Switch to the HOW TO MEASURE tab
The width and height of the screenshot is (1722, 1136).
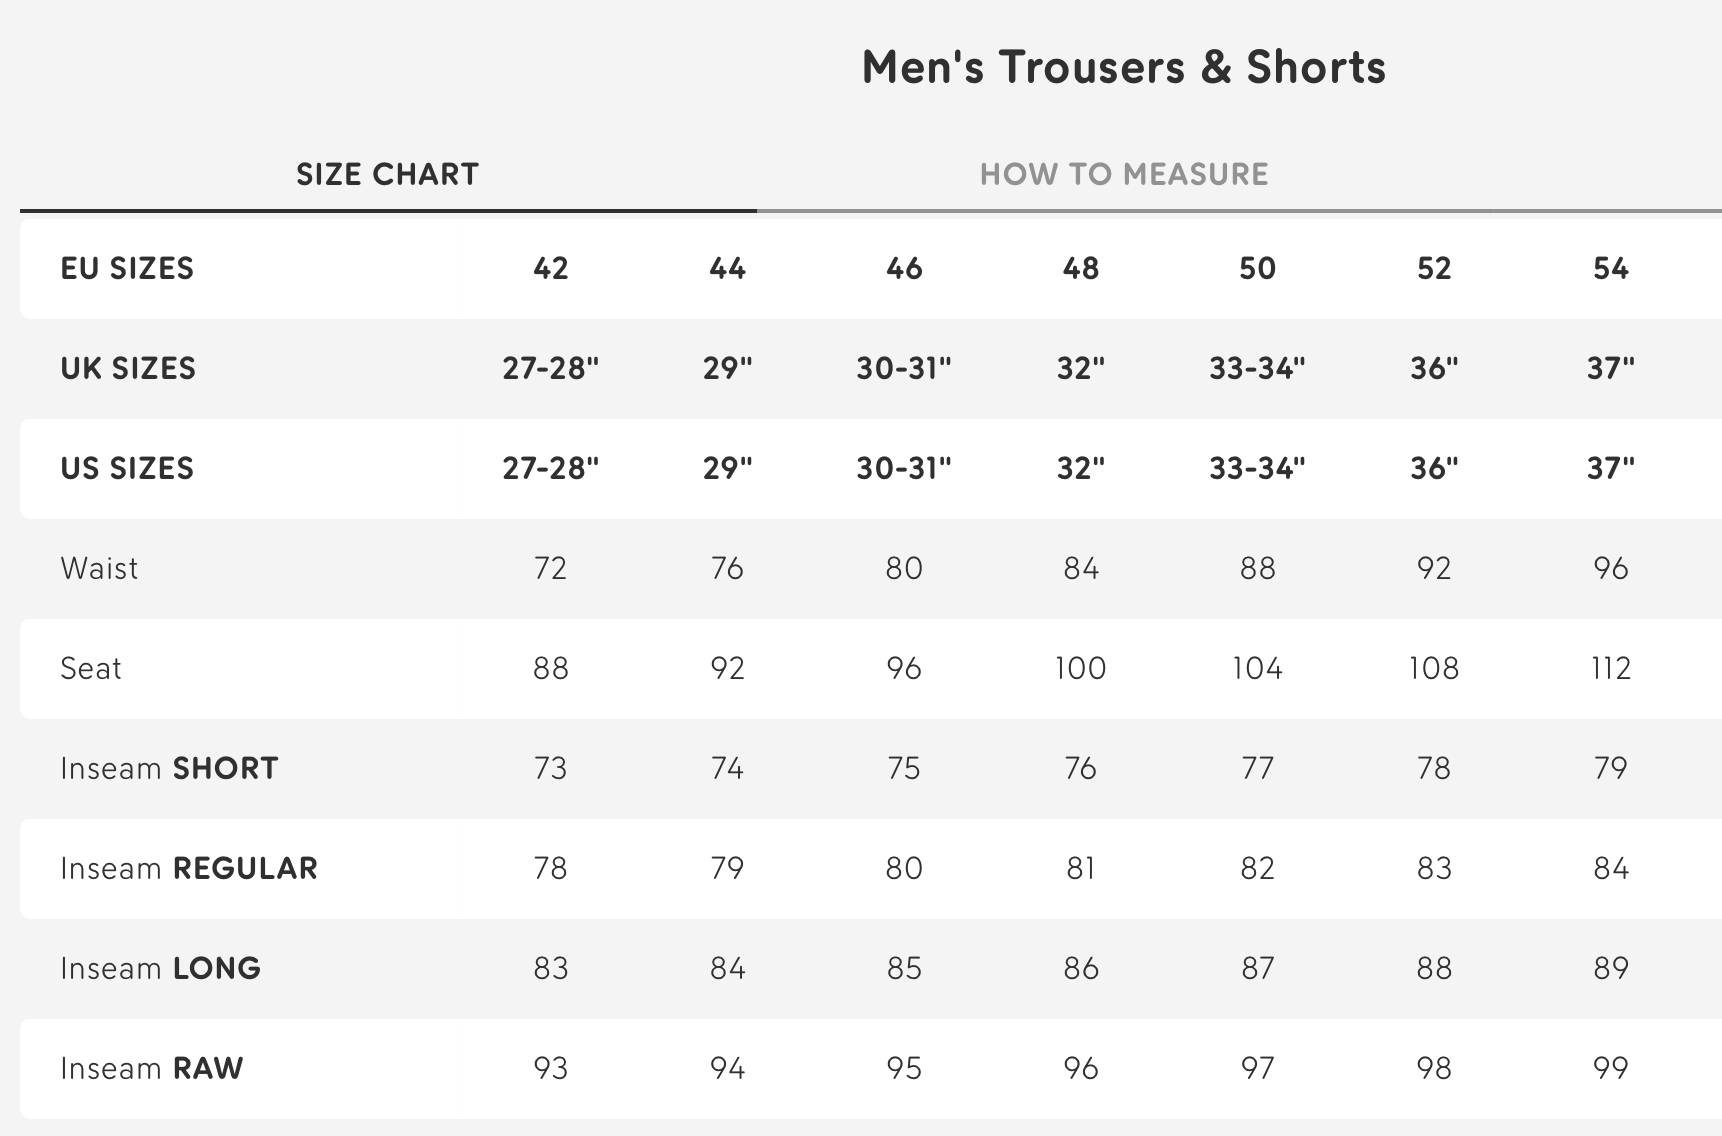pos(1124,173)
